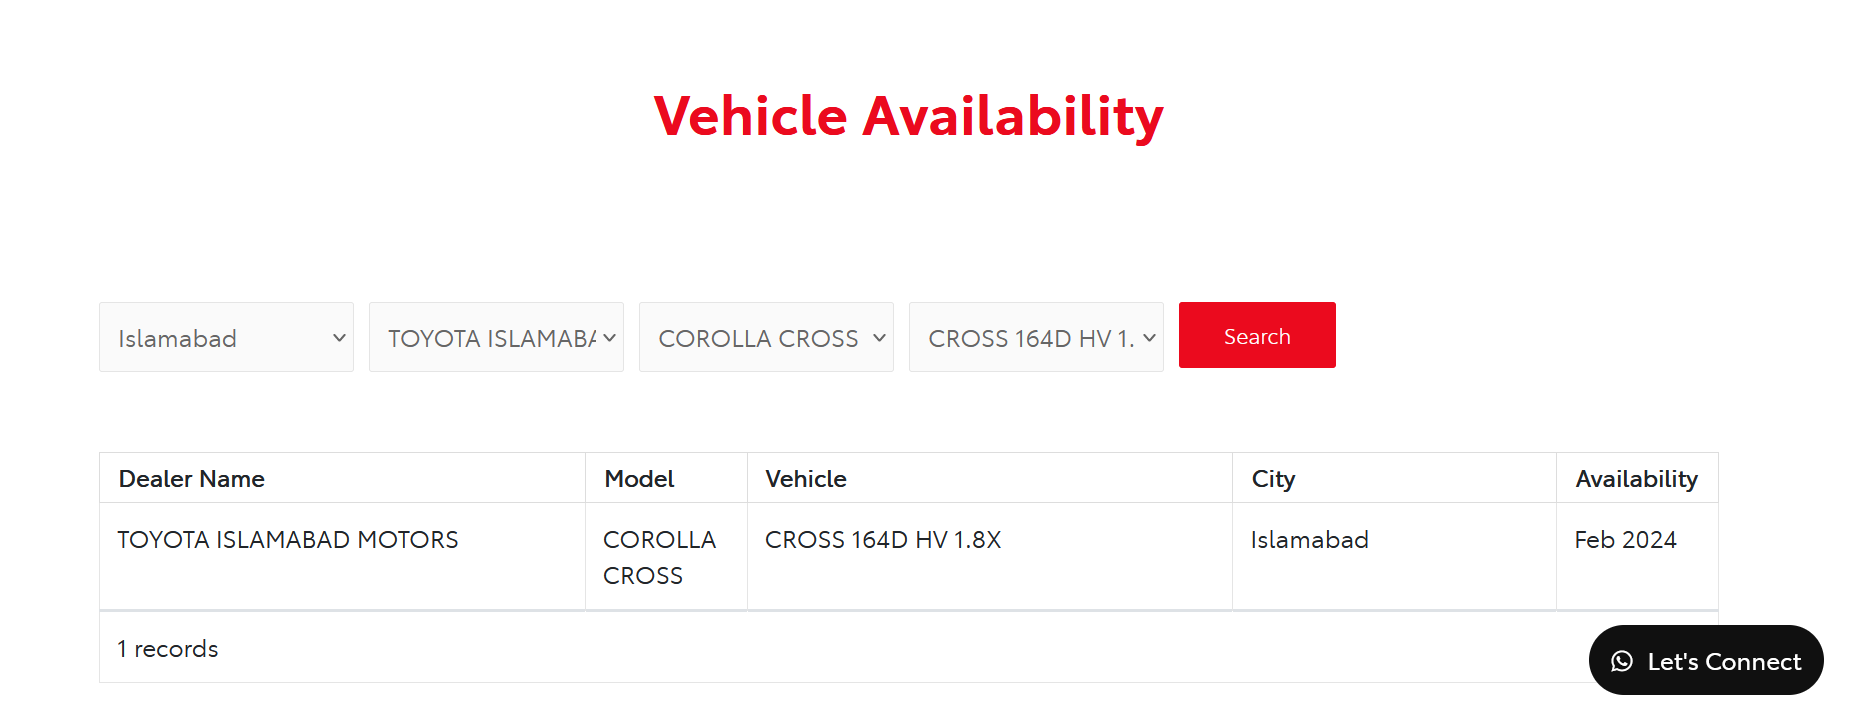Open the Islamabad city dropdown
Screen dimensions: 1850x701
[226, 337]
